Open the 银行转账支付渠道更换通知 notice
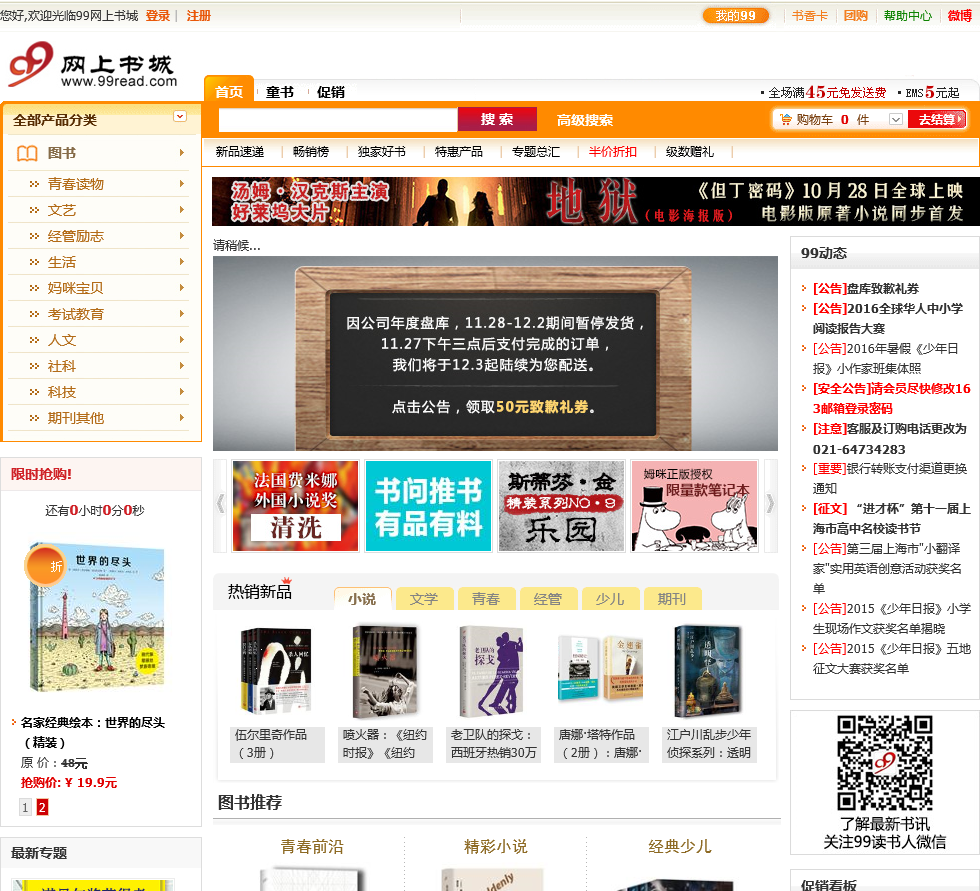Image resolution: width=980 pixels, height=891 pixels. click(889, 478)
